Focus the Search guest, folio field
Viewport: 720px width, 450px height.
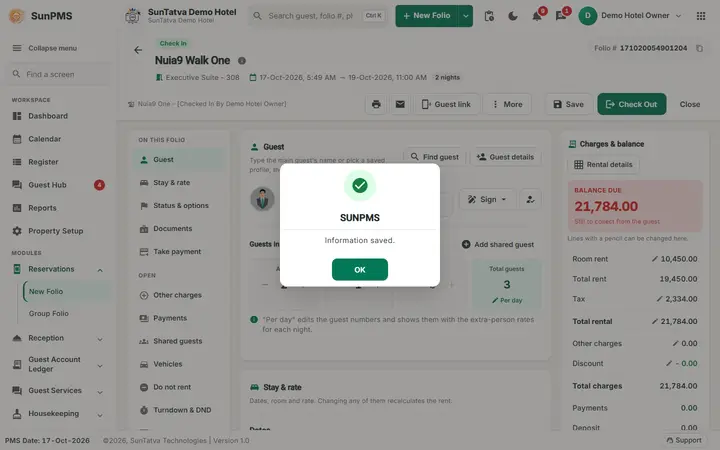pyautogui.click(x=318, y=16)
